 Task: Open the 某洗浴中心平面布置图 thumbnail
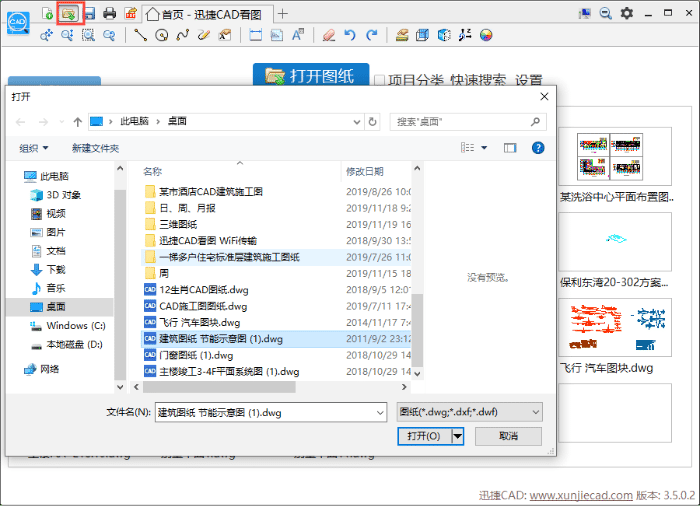(x=614, y=157)
